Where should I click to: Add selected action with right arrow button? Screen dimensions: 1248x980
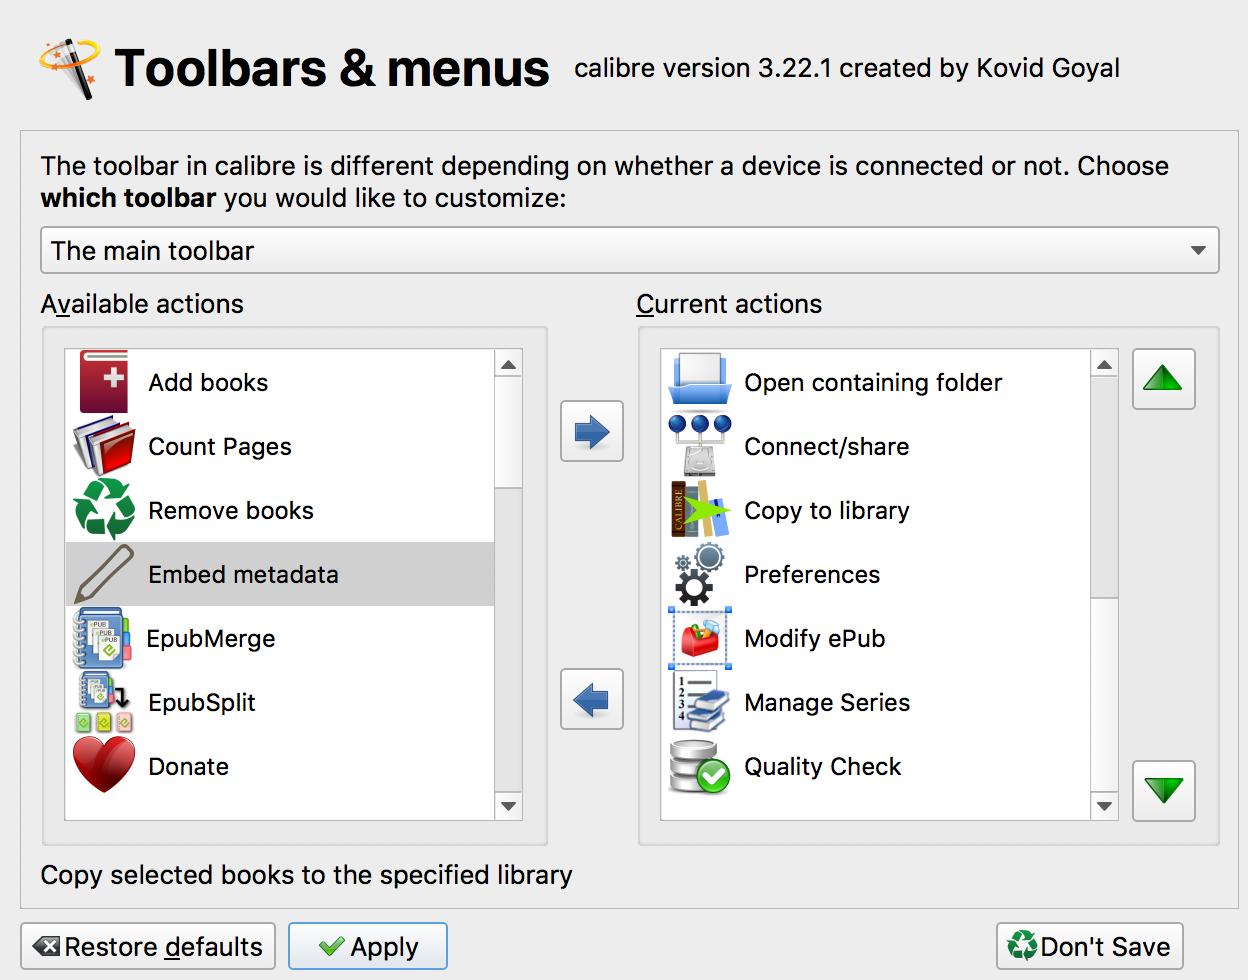(592, 432)
